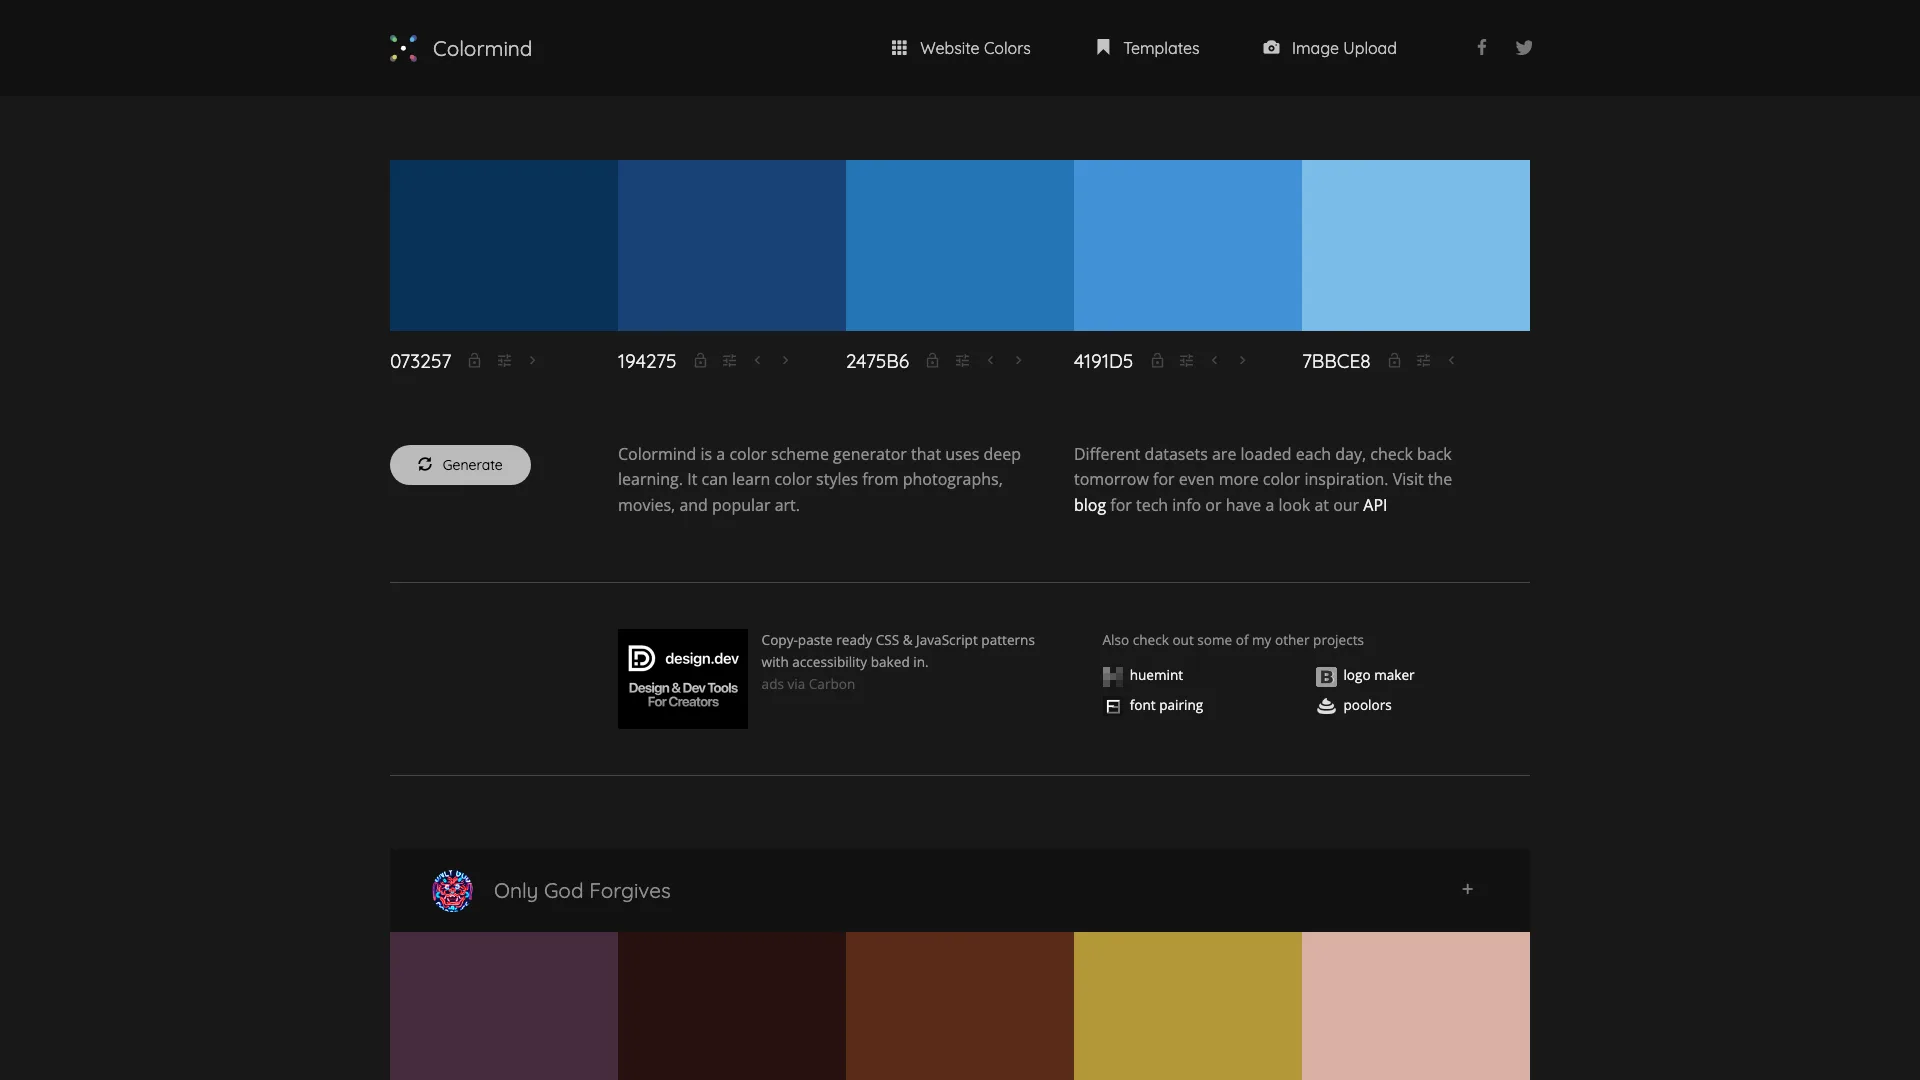
Task: Click the hex value 073257
Action: click(421, 361)
